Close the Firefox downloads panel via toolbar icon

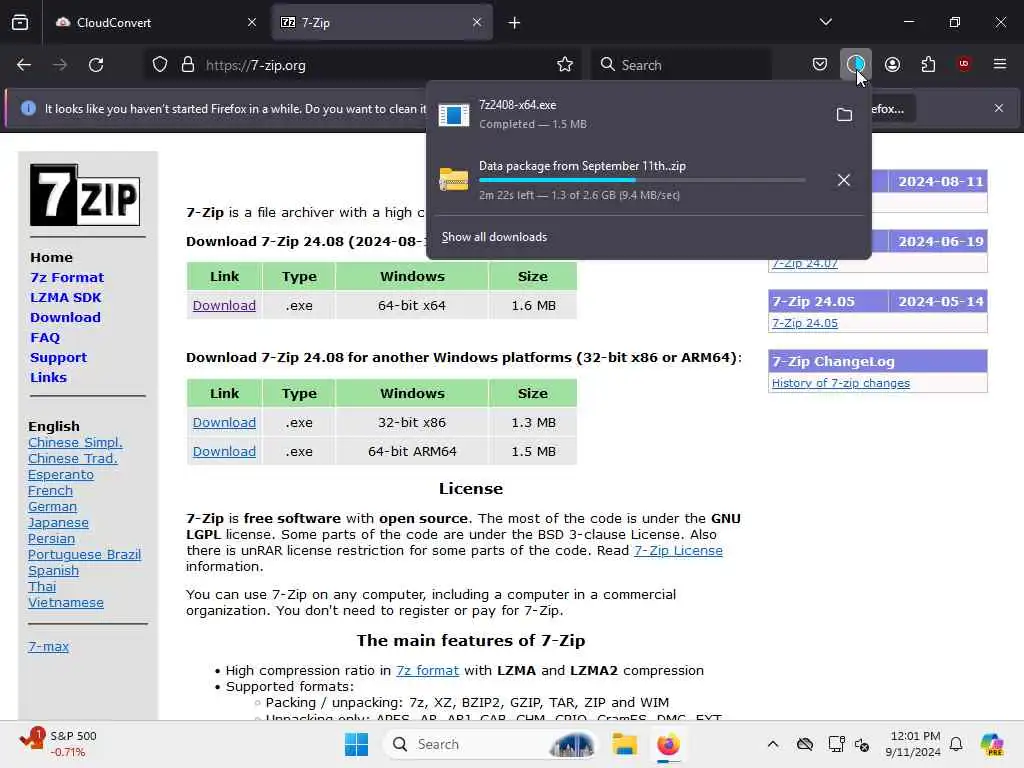[x=856, y=65]
